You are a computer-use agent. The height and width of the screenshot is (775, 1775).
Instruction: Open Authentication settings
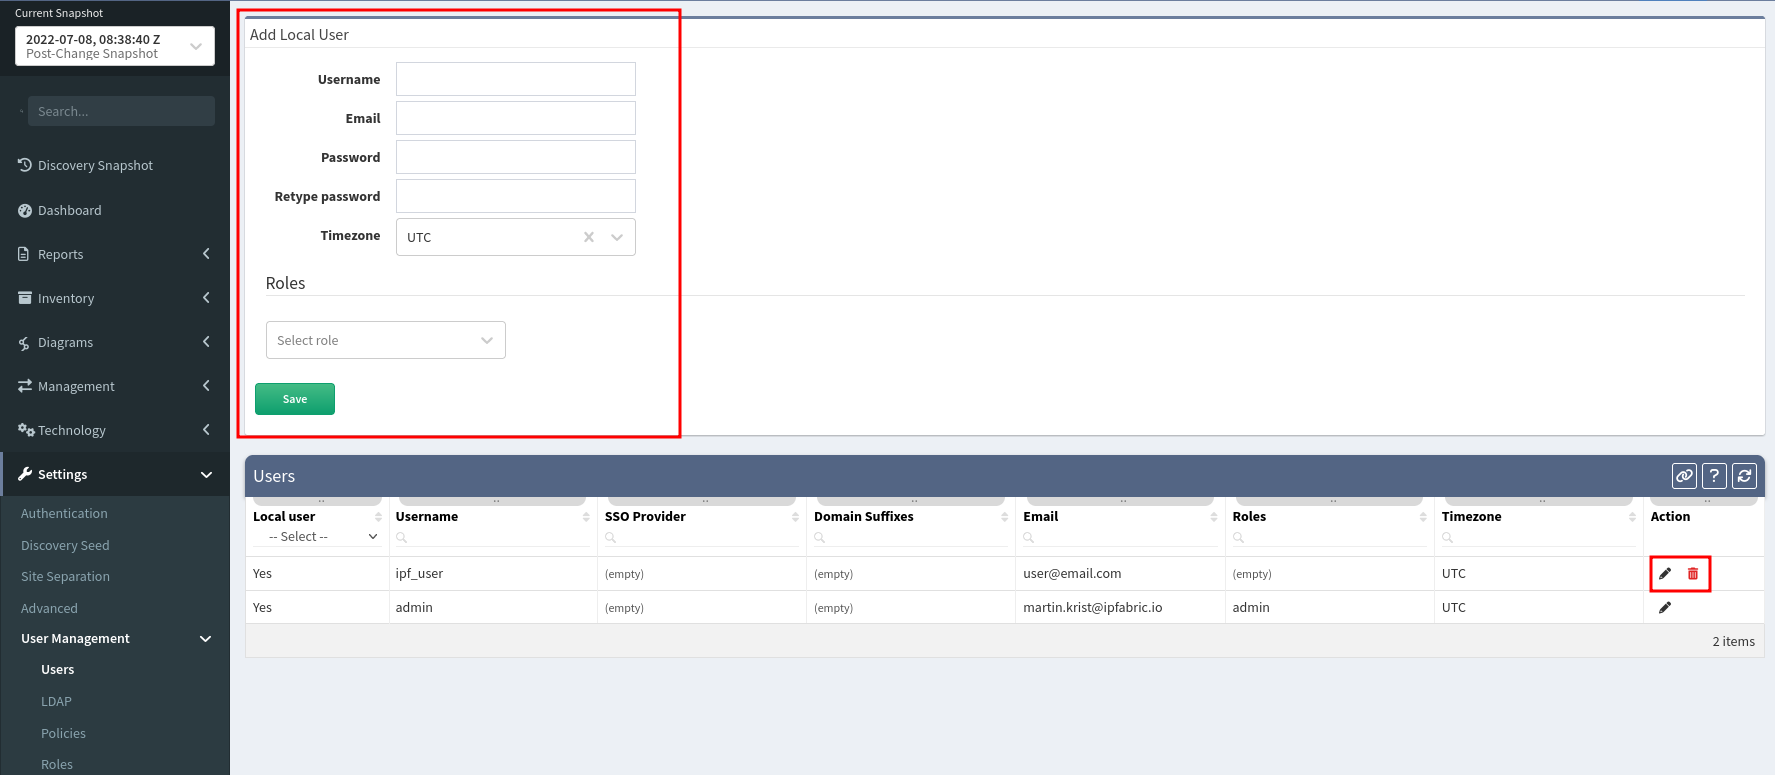(x=64, y=513)
